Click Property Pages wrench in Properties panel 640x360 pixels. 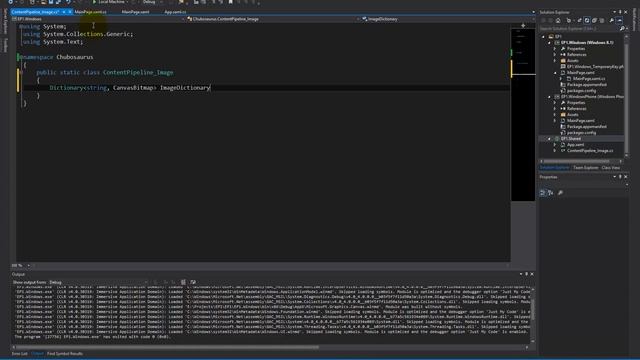(x=560, y=193)
